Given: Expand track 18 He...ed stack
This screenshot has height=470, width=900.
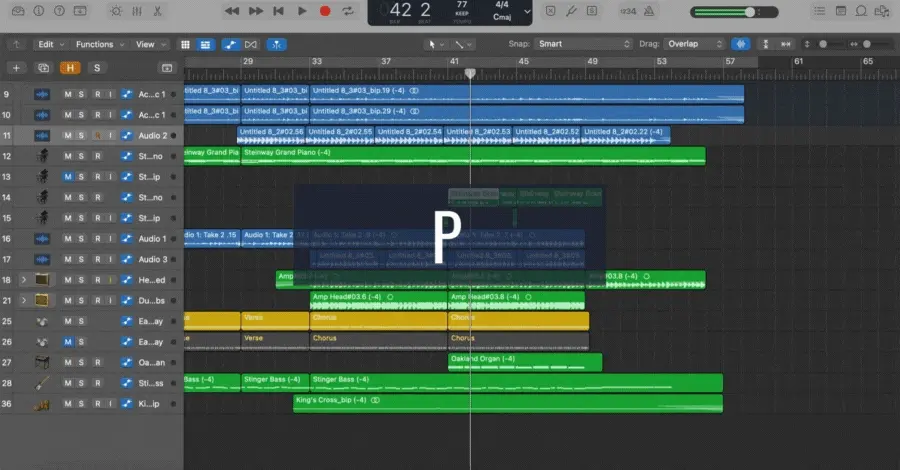Looking at the screenshot, I should [x=24, y=280].
